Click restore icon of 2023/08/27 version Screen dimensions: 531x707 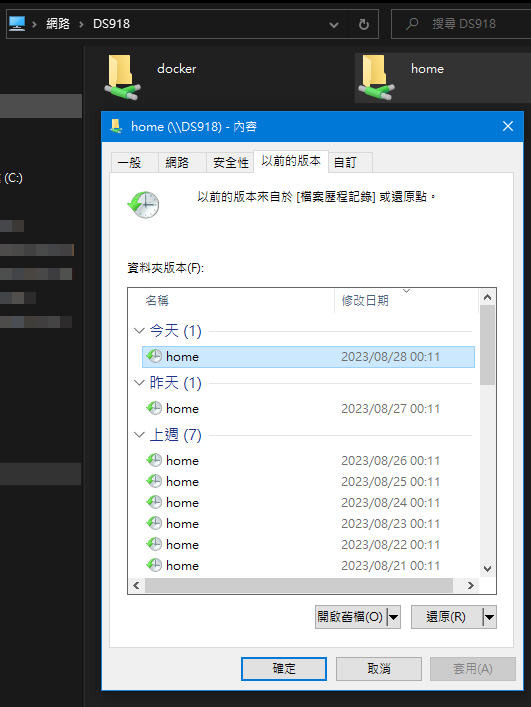click(x=154, y=408)
